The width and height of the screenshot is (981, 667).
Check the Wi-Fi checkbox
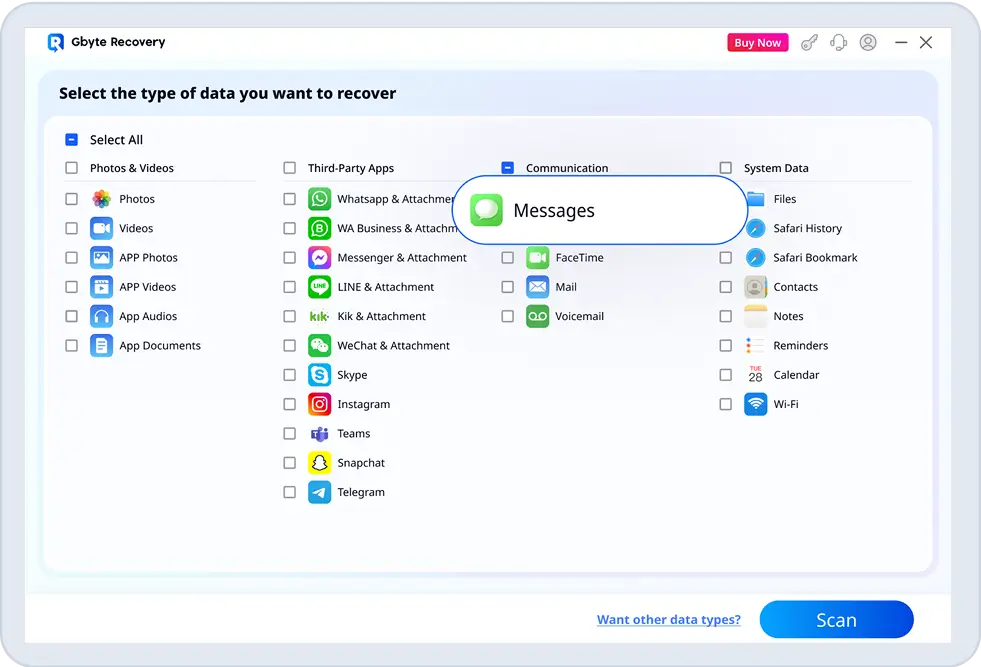pyautogui.click(x=726, y=404)
